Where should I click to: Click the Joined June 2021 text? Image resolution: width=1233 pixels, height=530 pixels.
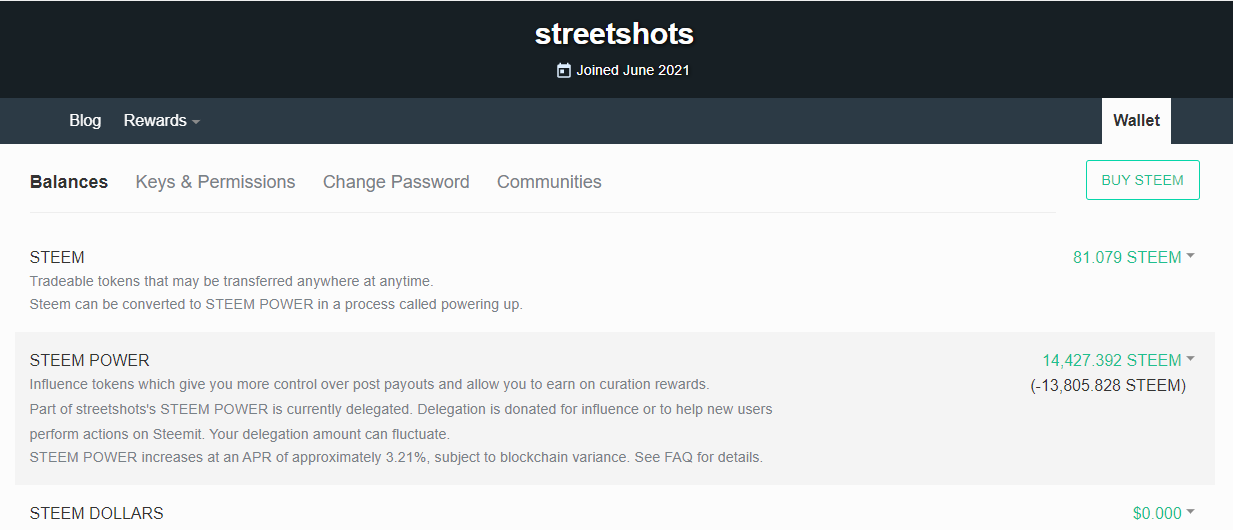click(633, 70)
